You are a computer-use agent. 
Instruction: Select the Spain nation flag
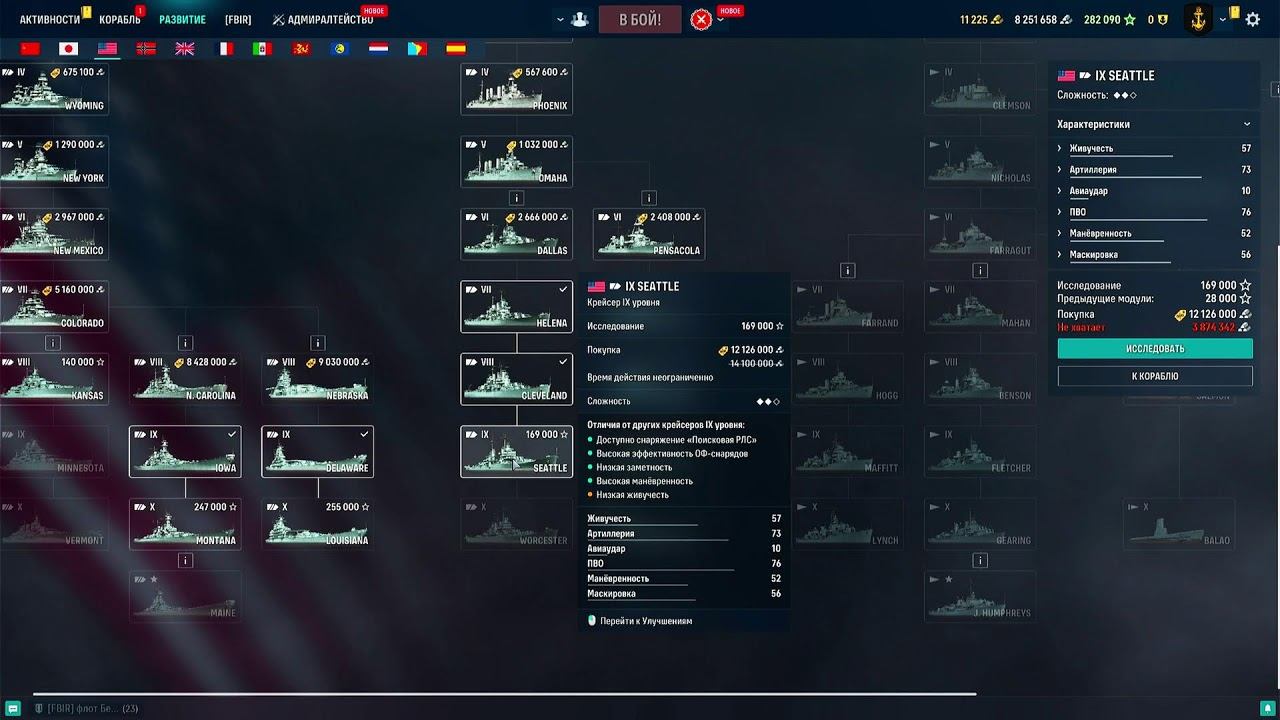coord(455,48)
